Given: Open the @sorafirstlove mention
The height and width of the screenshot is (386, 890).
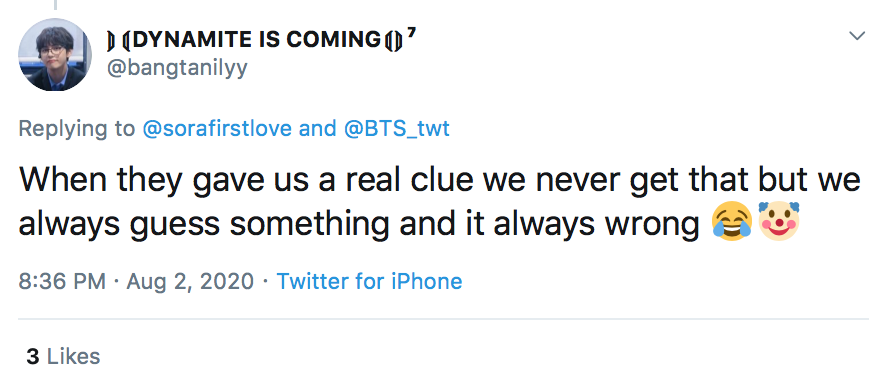Looking at the screenshot, I should 217,128.
